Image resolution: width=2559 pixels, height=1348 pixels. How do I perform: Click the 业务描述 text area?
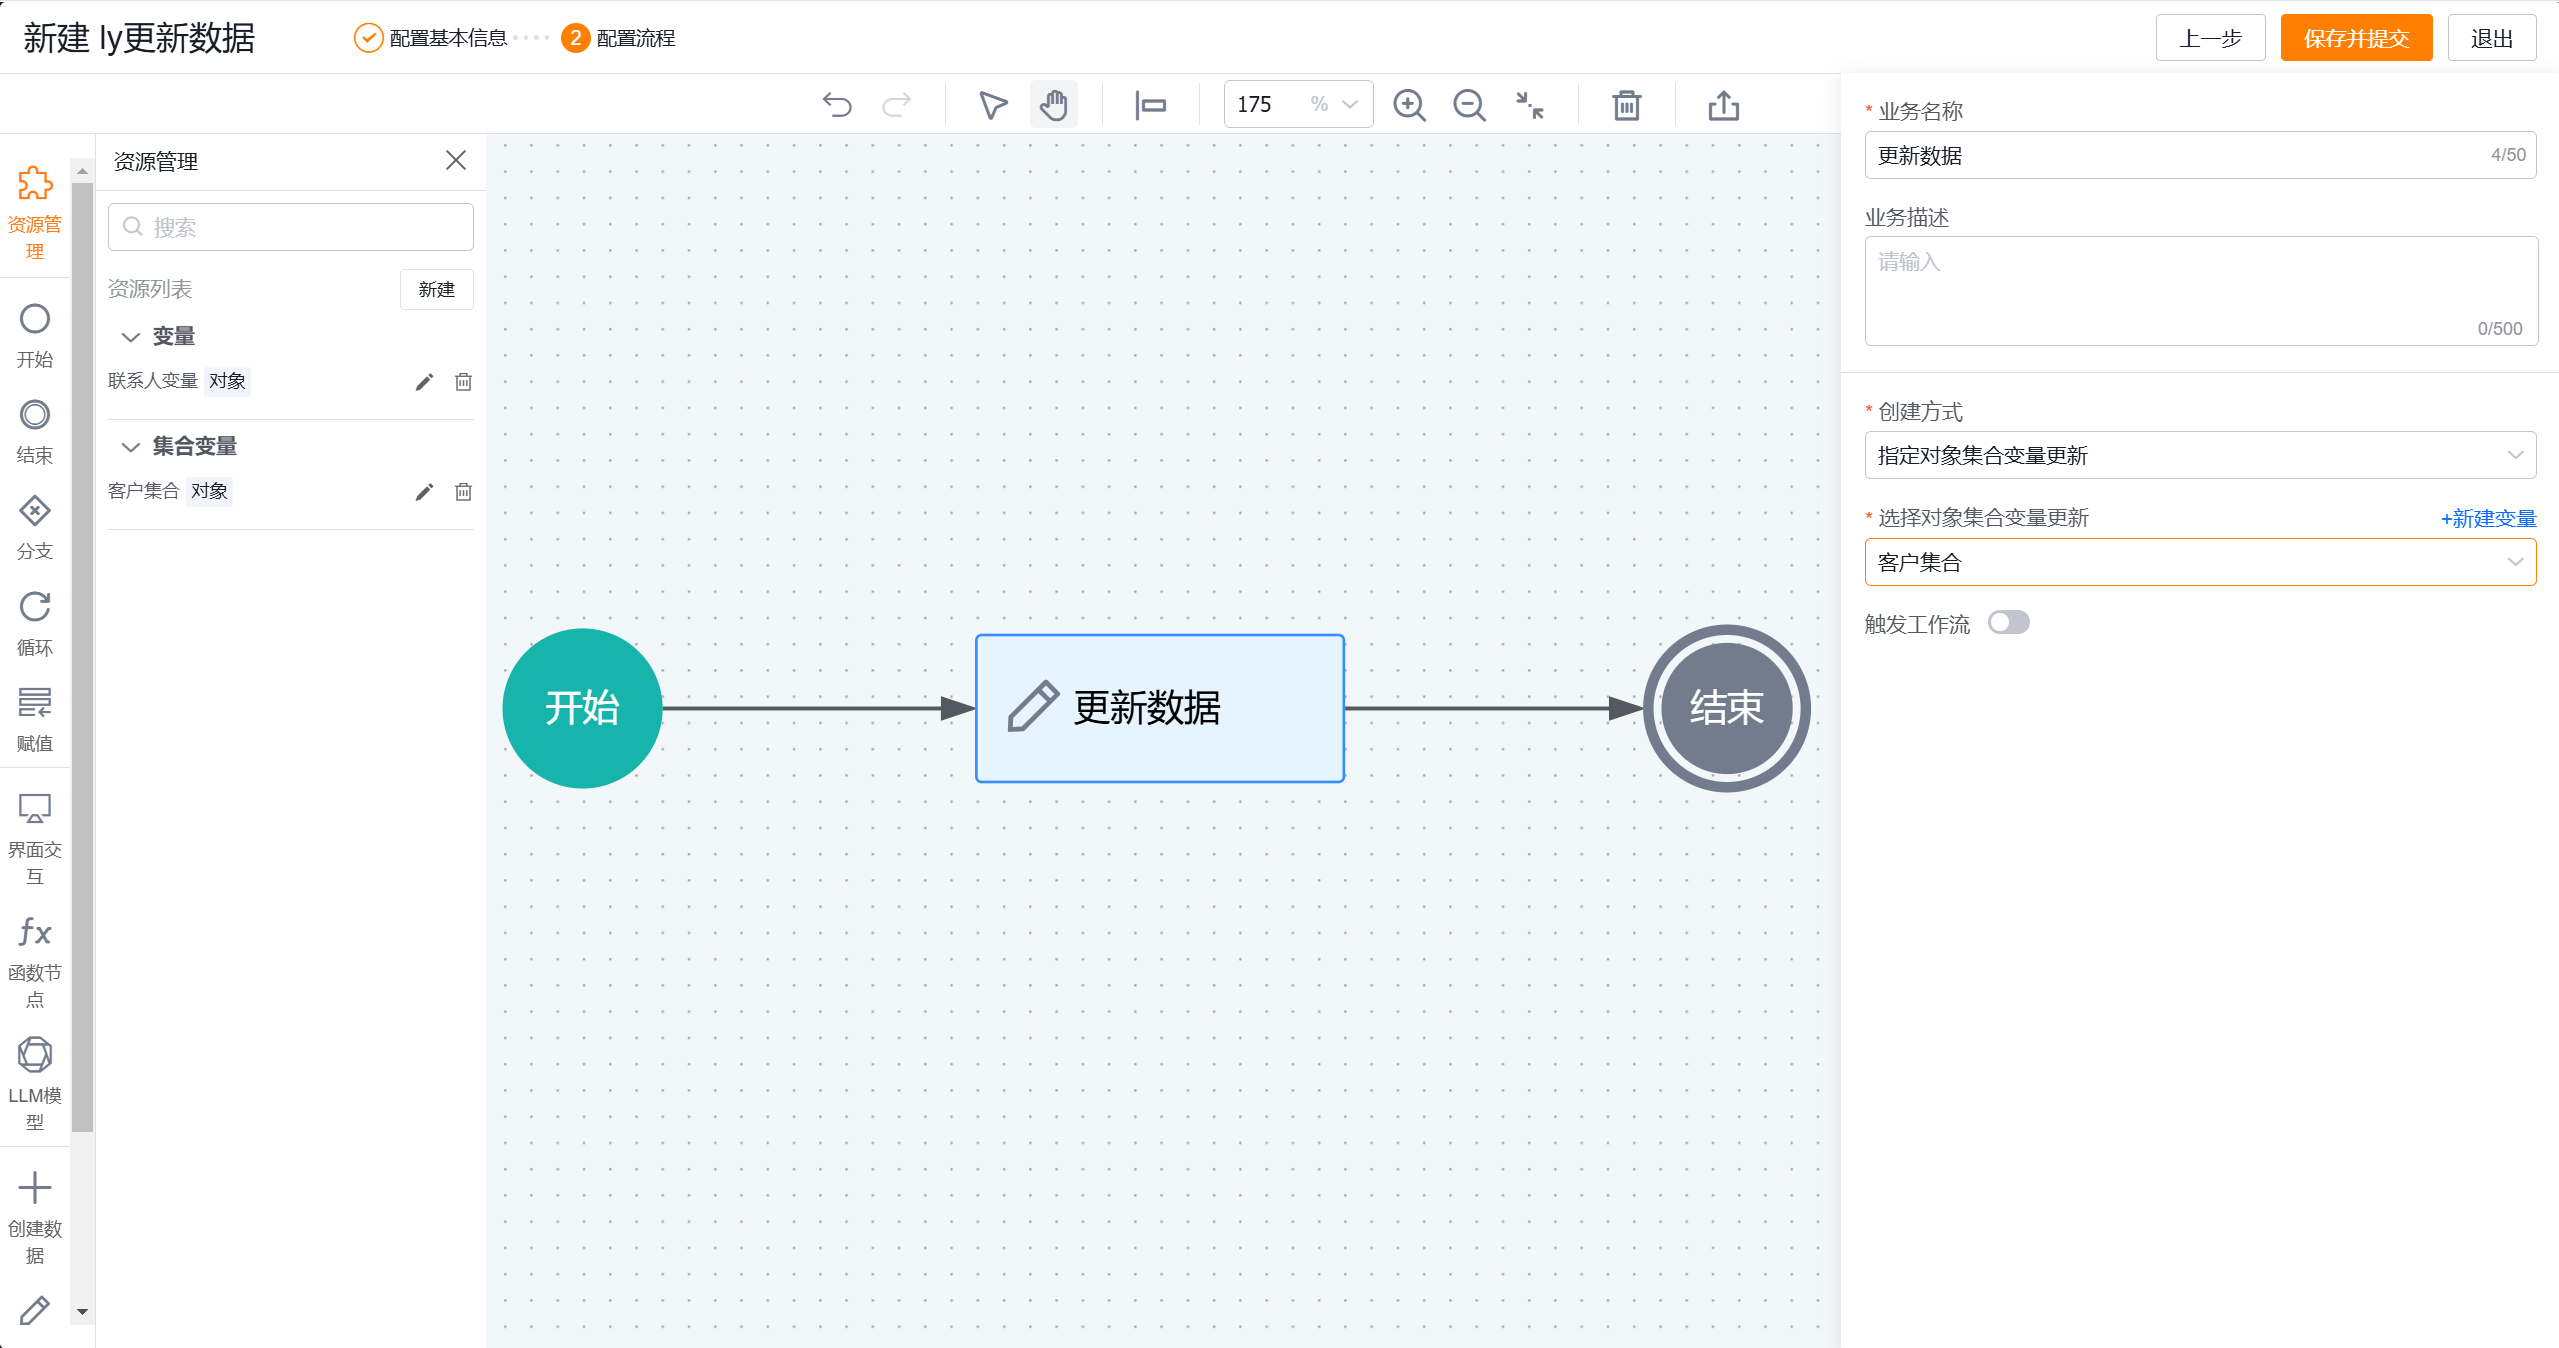tap(2200, 291)
